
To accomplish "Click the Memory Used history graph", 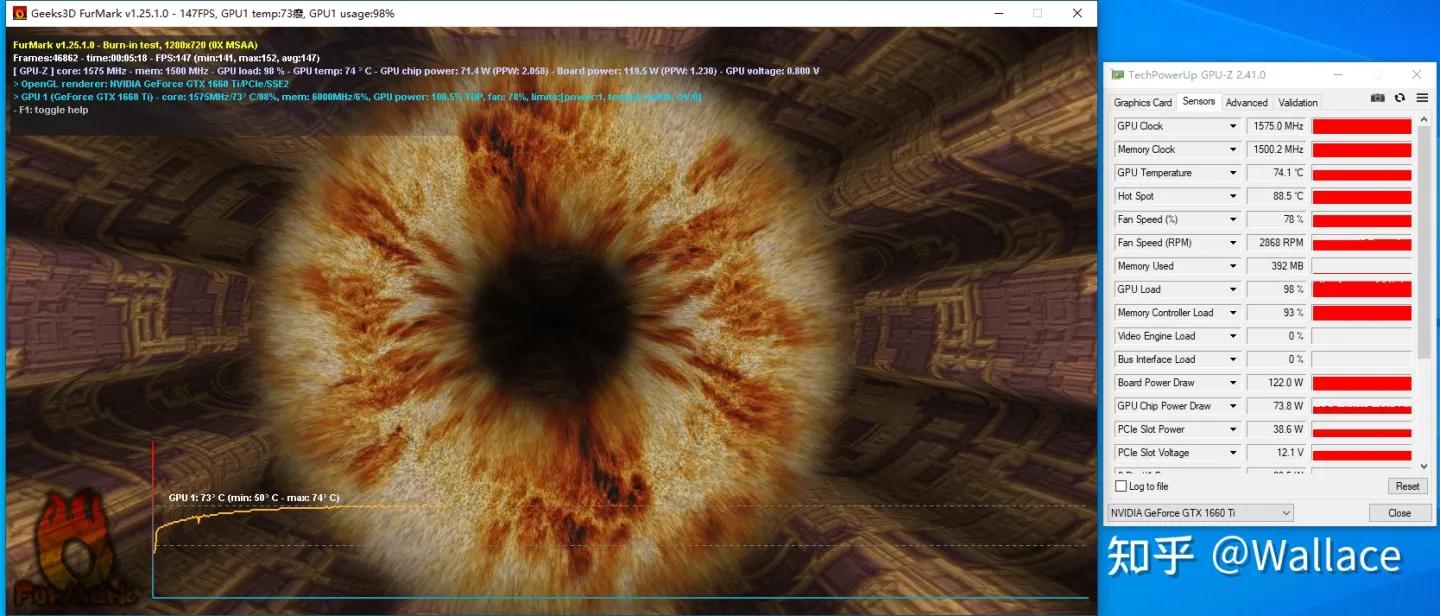I will click(x=1361, y=266).
